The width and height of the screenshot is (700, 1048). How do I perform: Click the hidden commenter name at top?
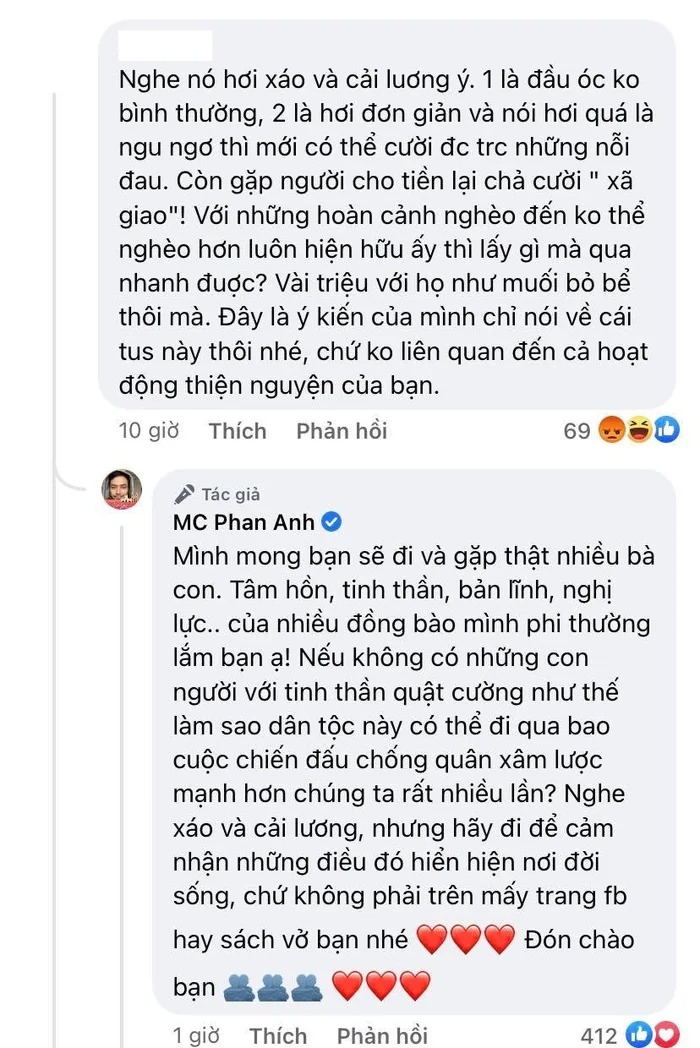pos(165,45)
